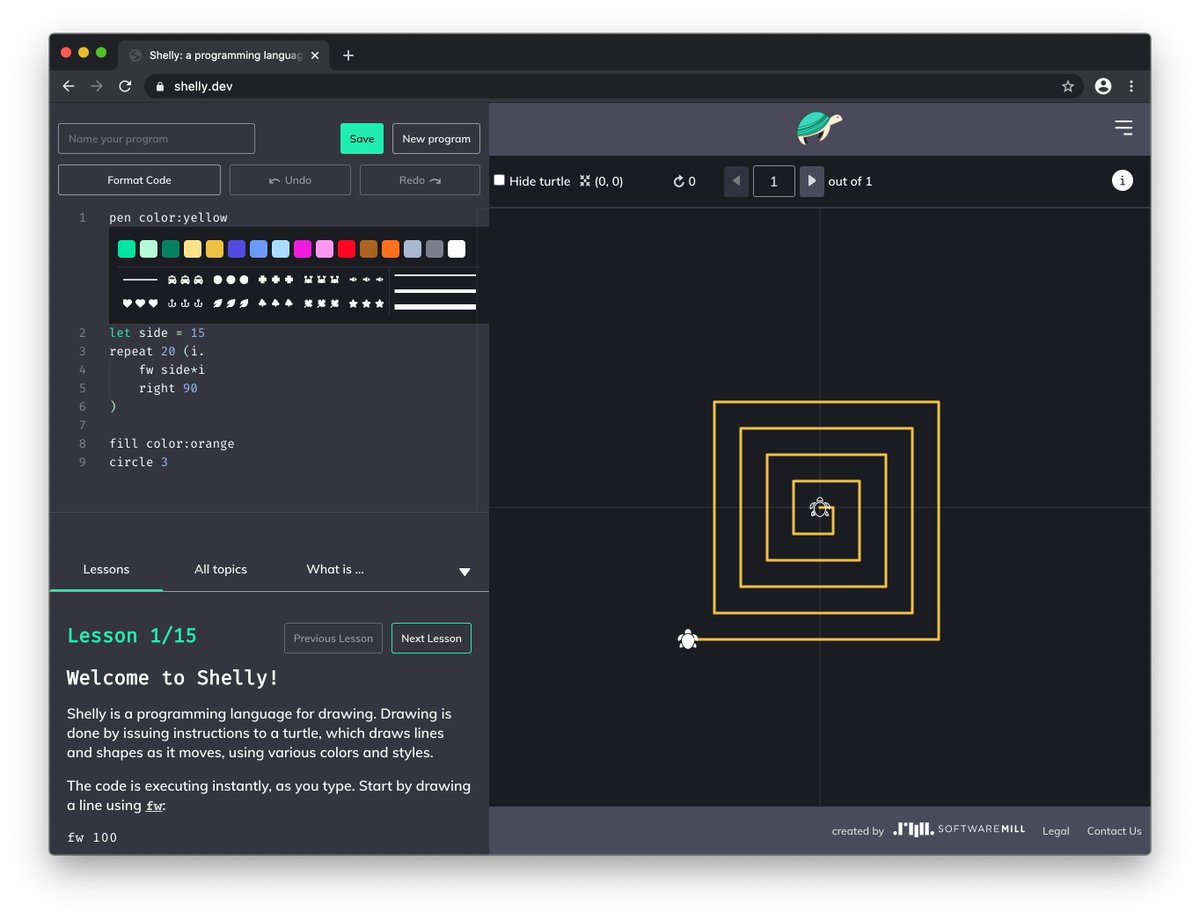
Task: Pick the crabs pen pattern
Action: click(321, 280)
